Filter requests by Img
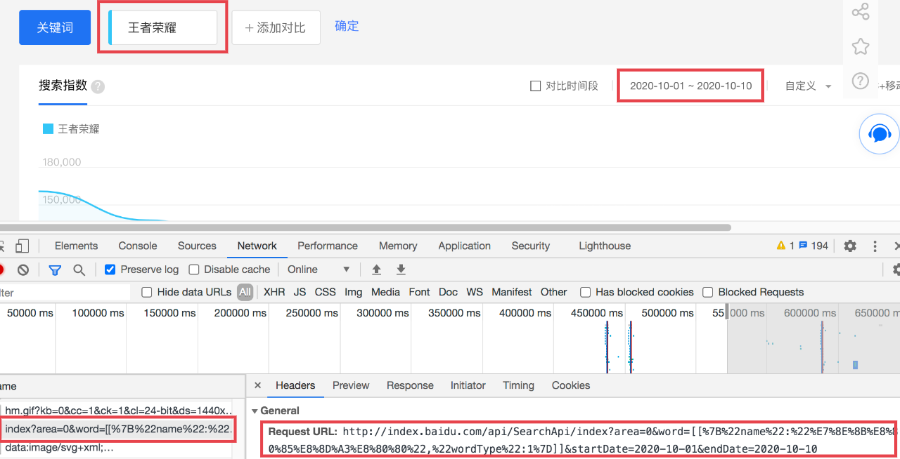The height and width of the screenshot is (459, 900). pos(353,292)
